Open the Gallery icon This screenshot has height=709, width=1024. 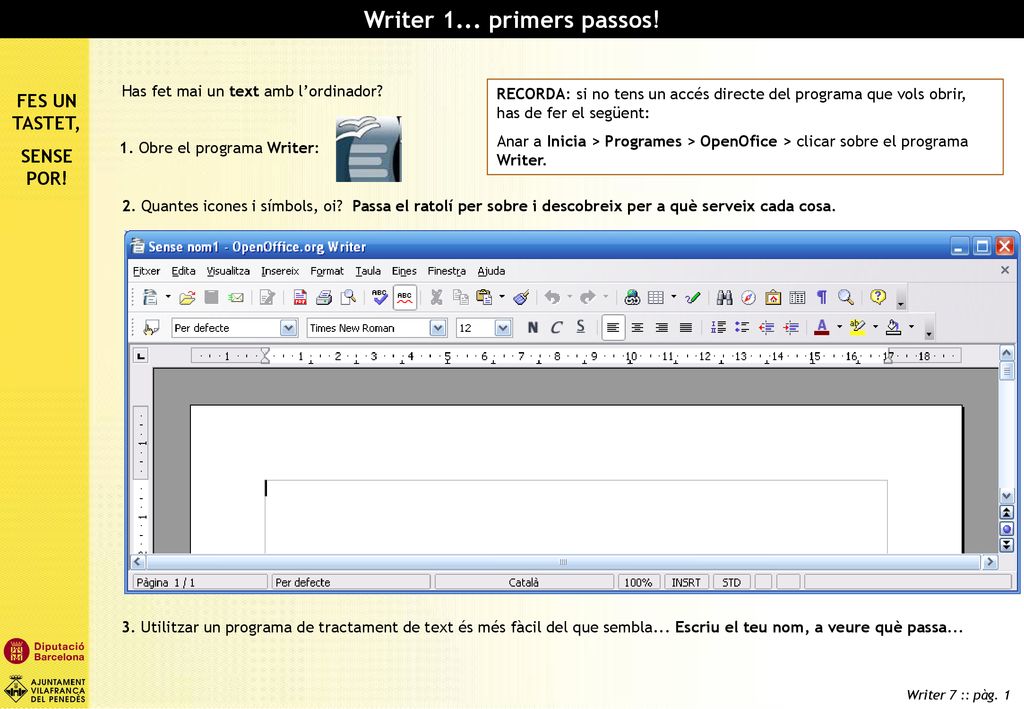coord(773,298)
